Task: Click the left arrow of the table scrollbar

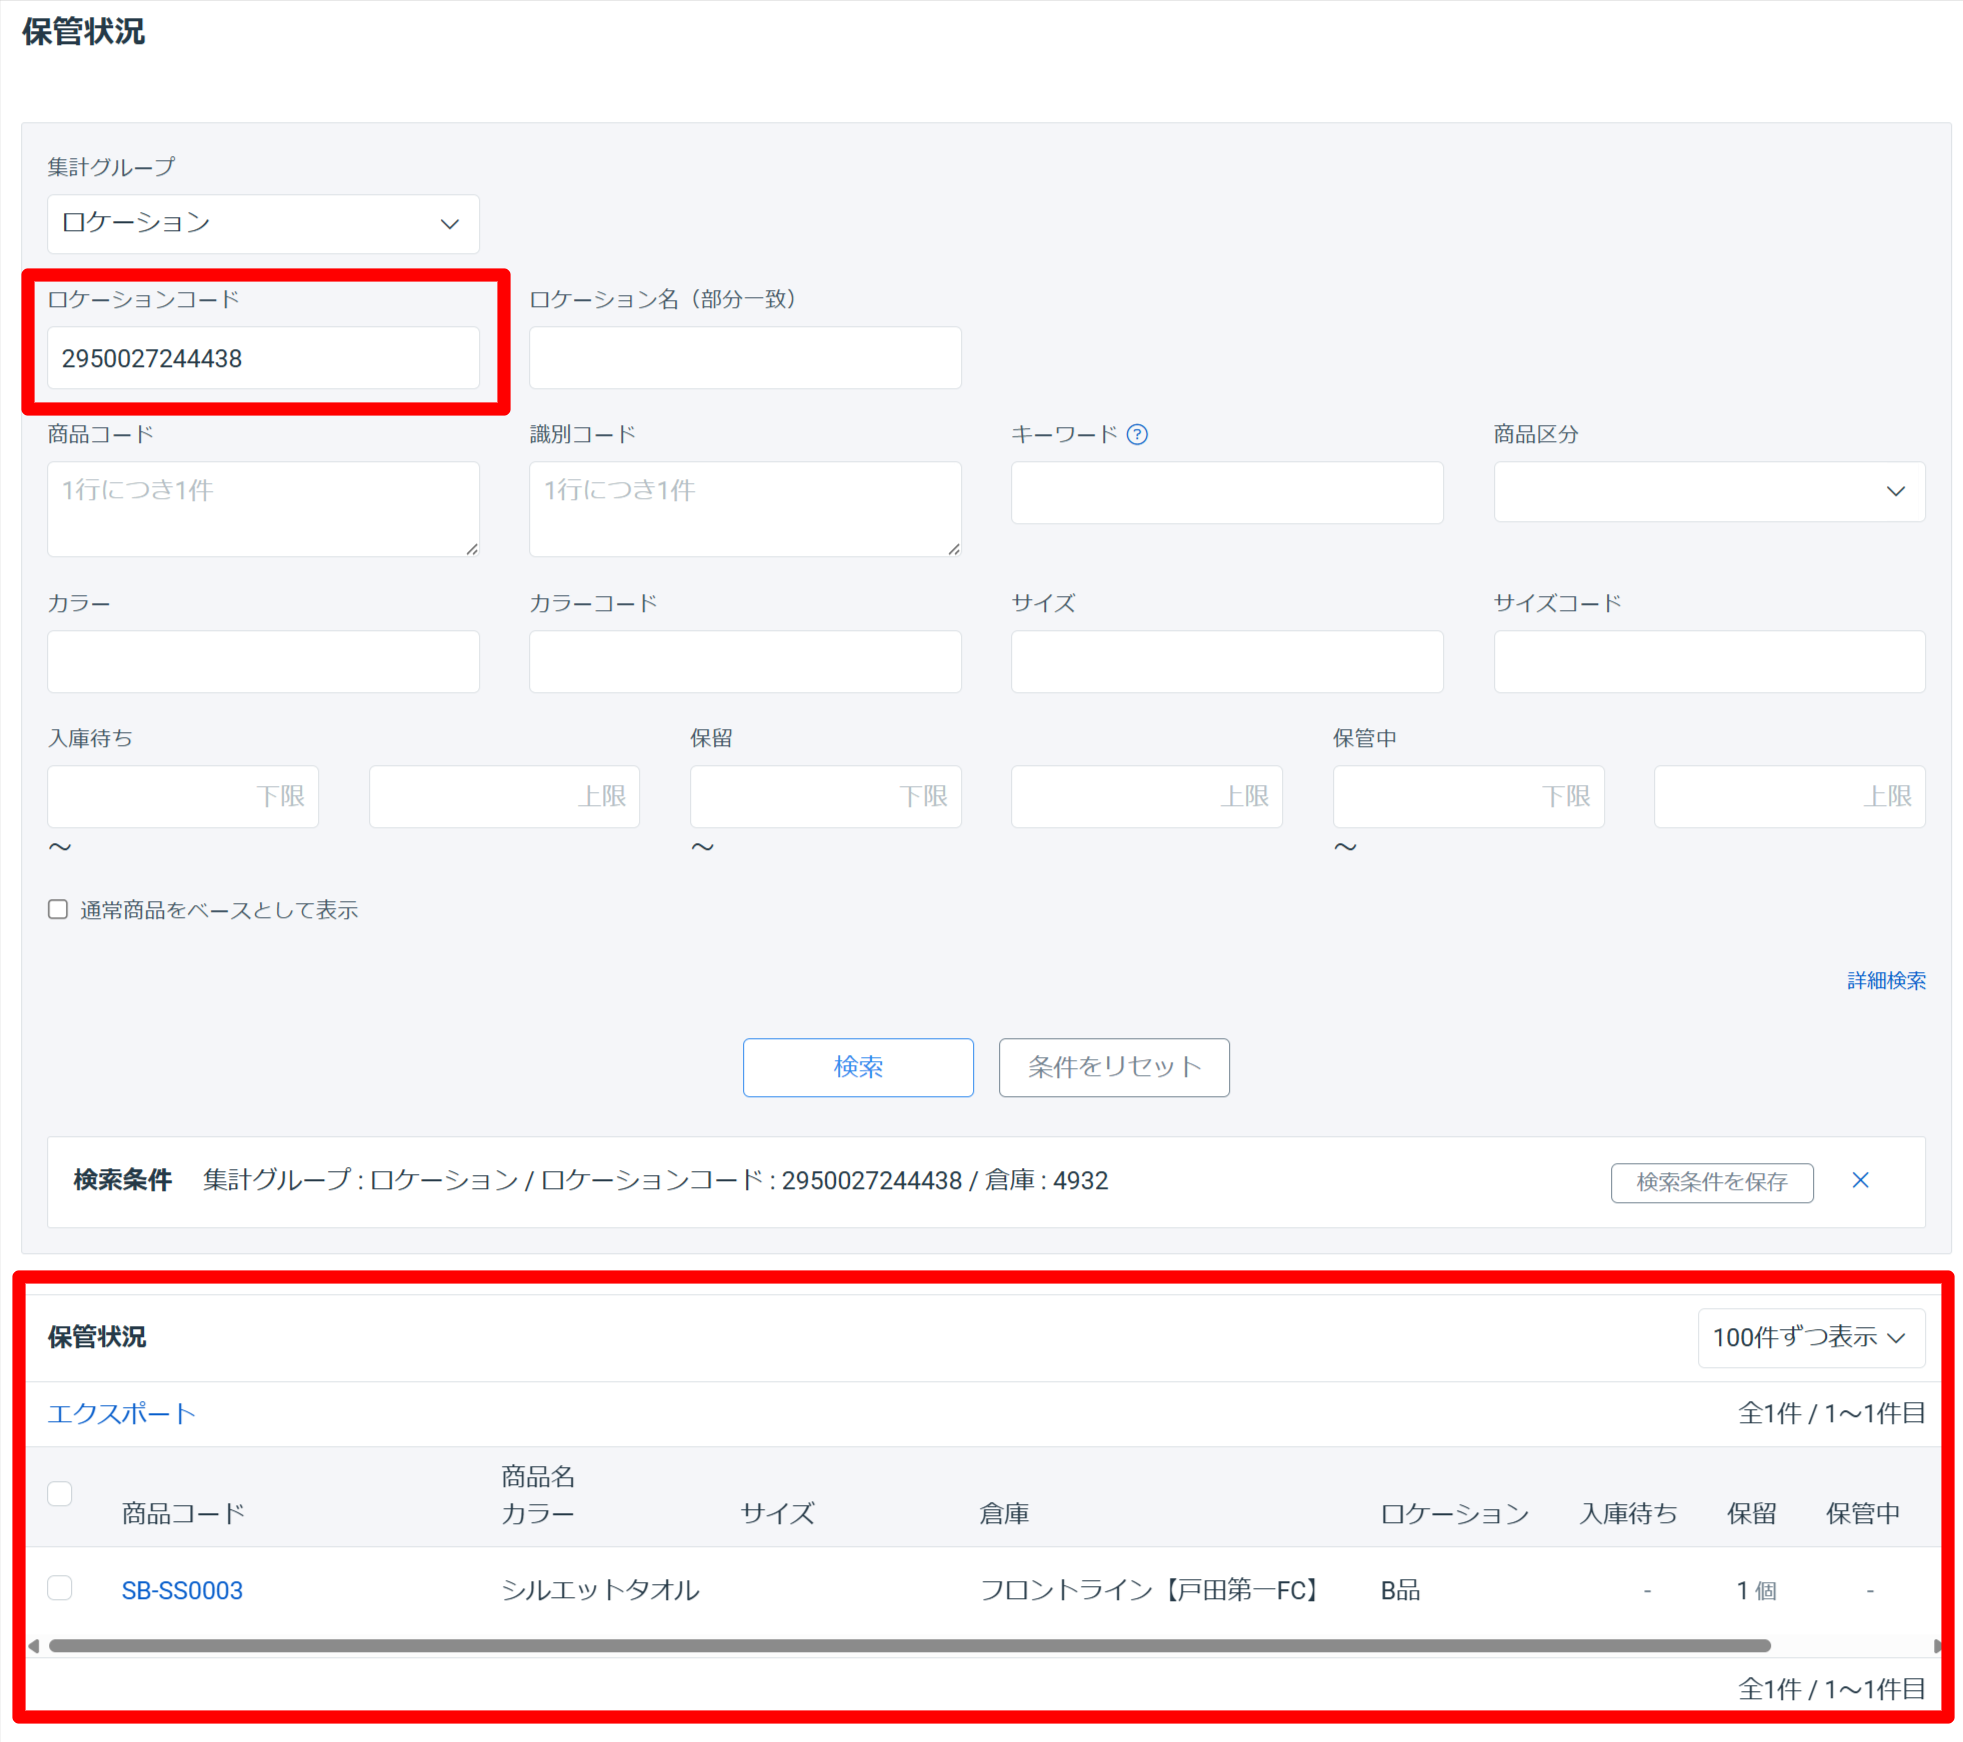Action: point(33,1646)
